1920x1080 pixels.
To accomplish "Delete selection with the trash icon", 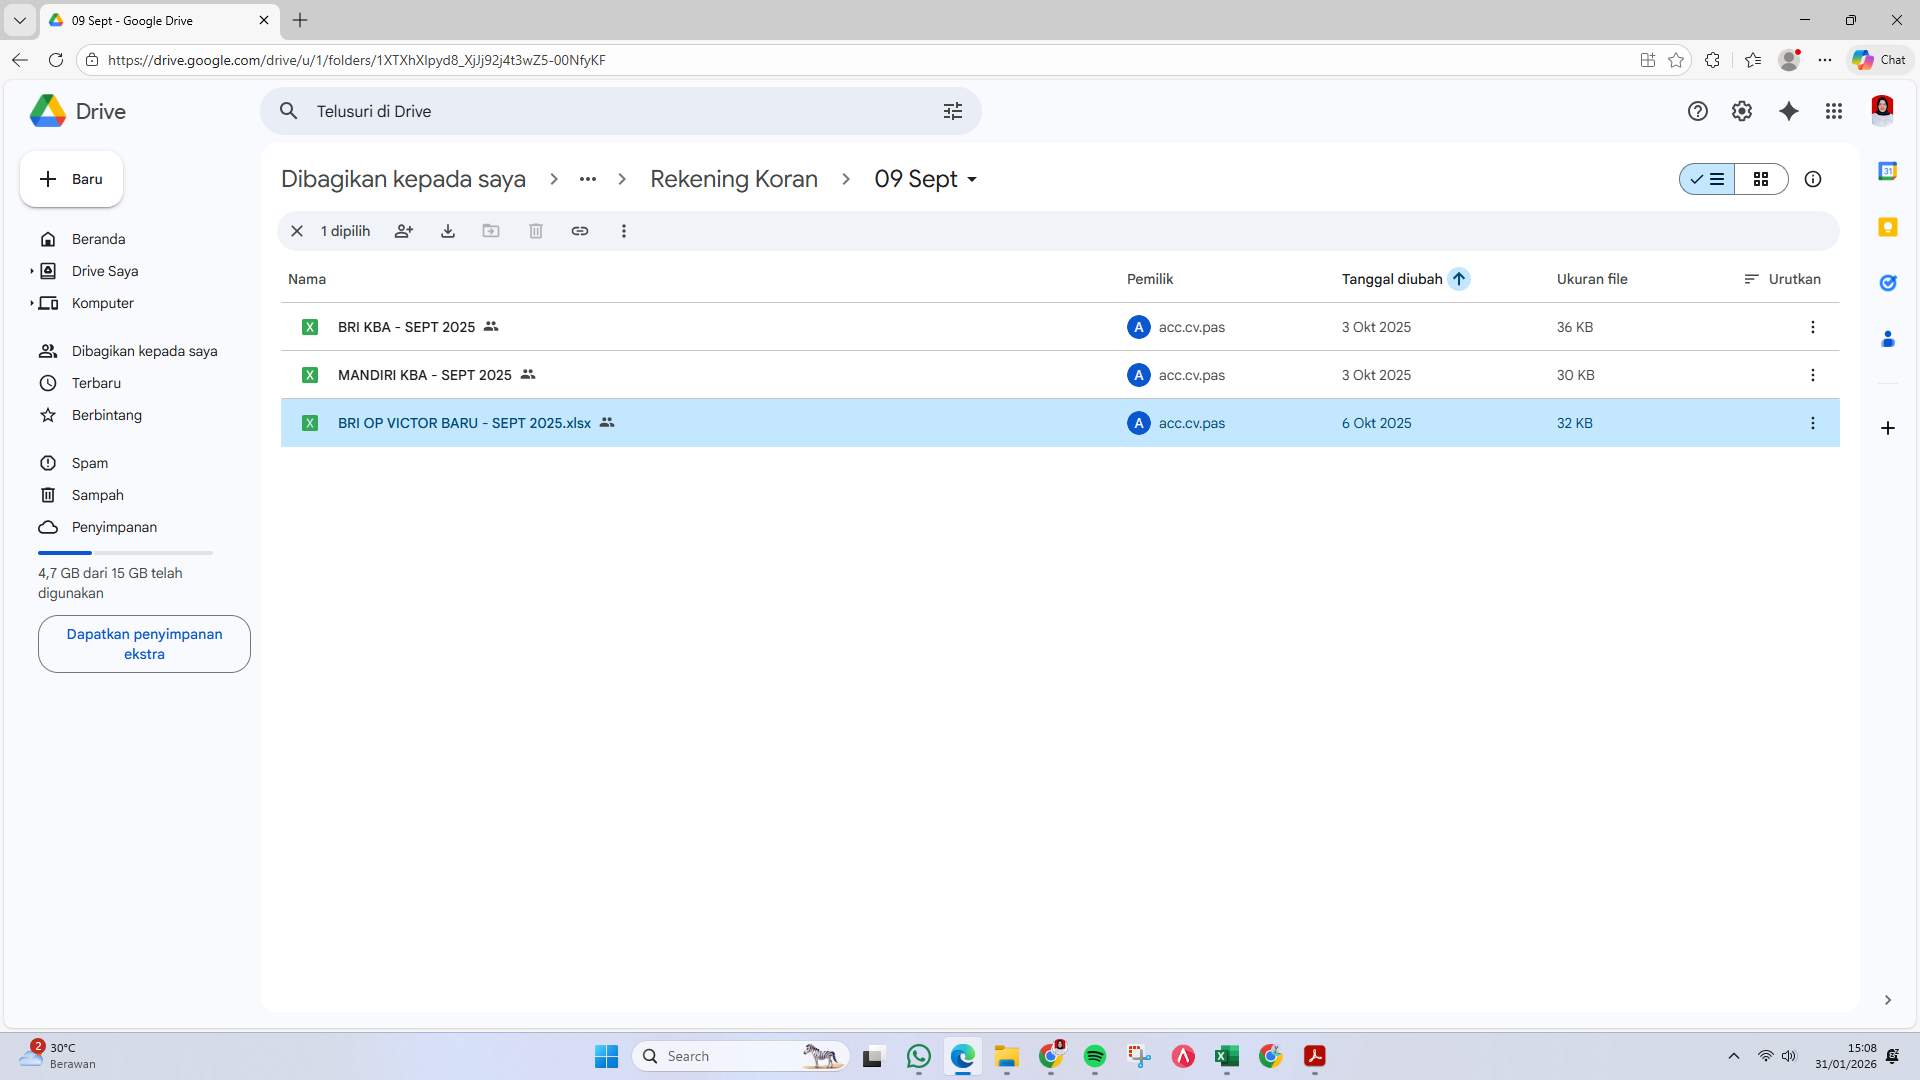I will (536, 231).
